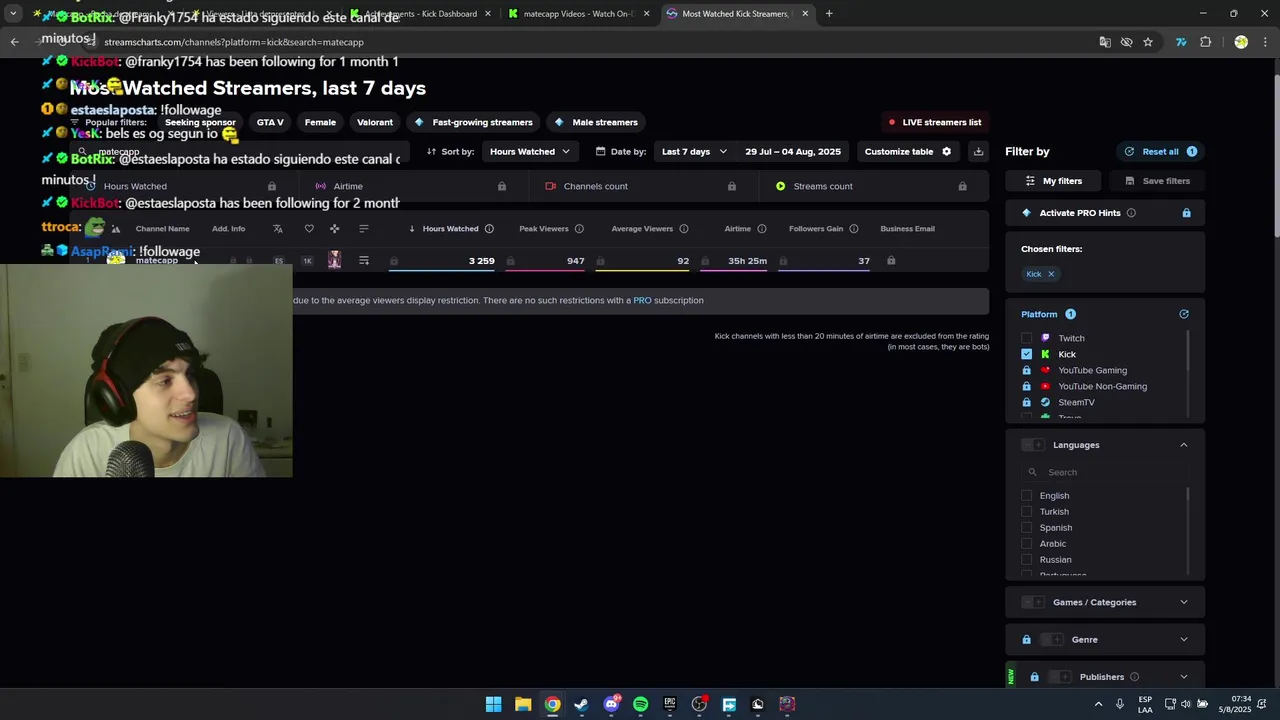Bookmark this page with the star icon
Screen dimensions: 1280x720
[x=1148, y=42]
